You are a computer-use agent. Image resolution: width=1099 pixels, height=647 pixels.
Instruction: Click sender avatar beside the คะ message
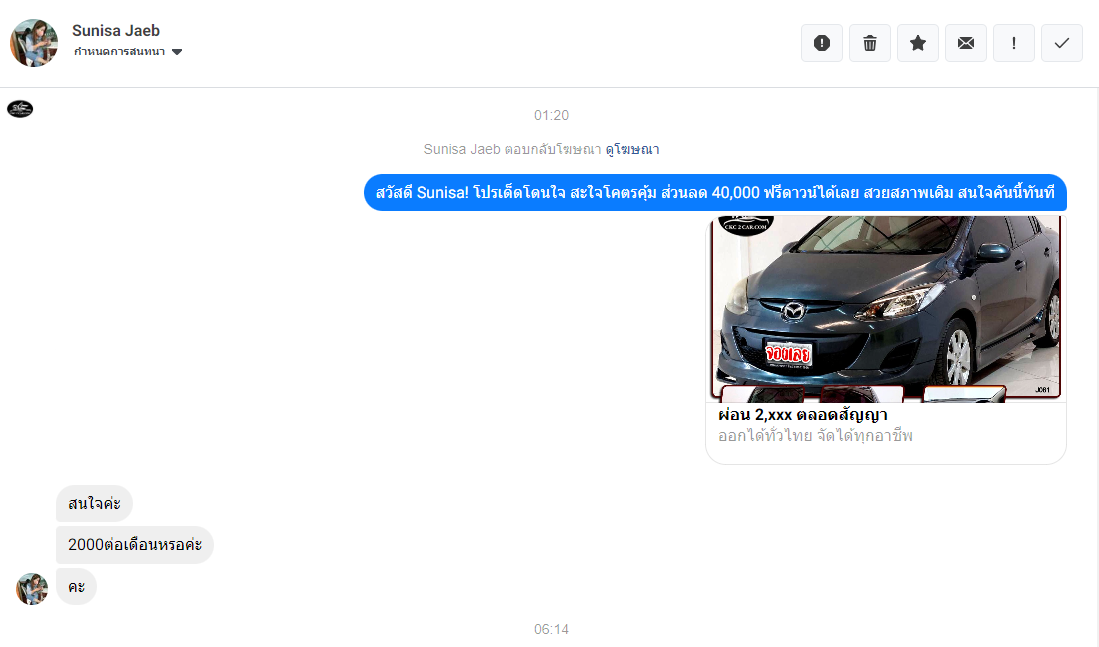point(32,588)
